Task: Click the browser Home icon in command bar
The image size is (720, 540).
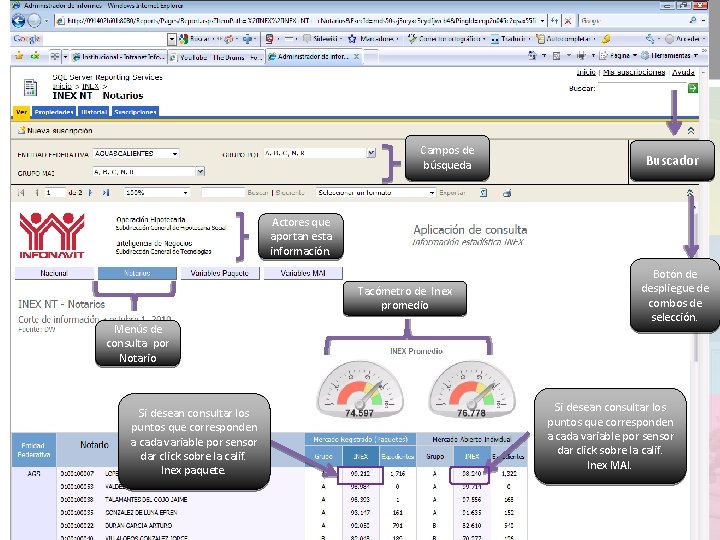Action: [x=532, y=56]
